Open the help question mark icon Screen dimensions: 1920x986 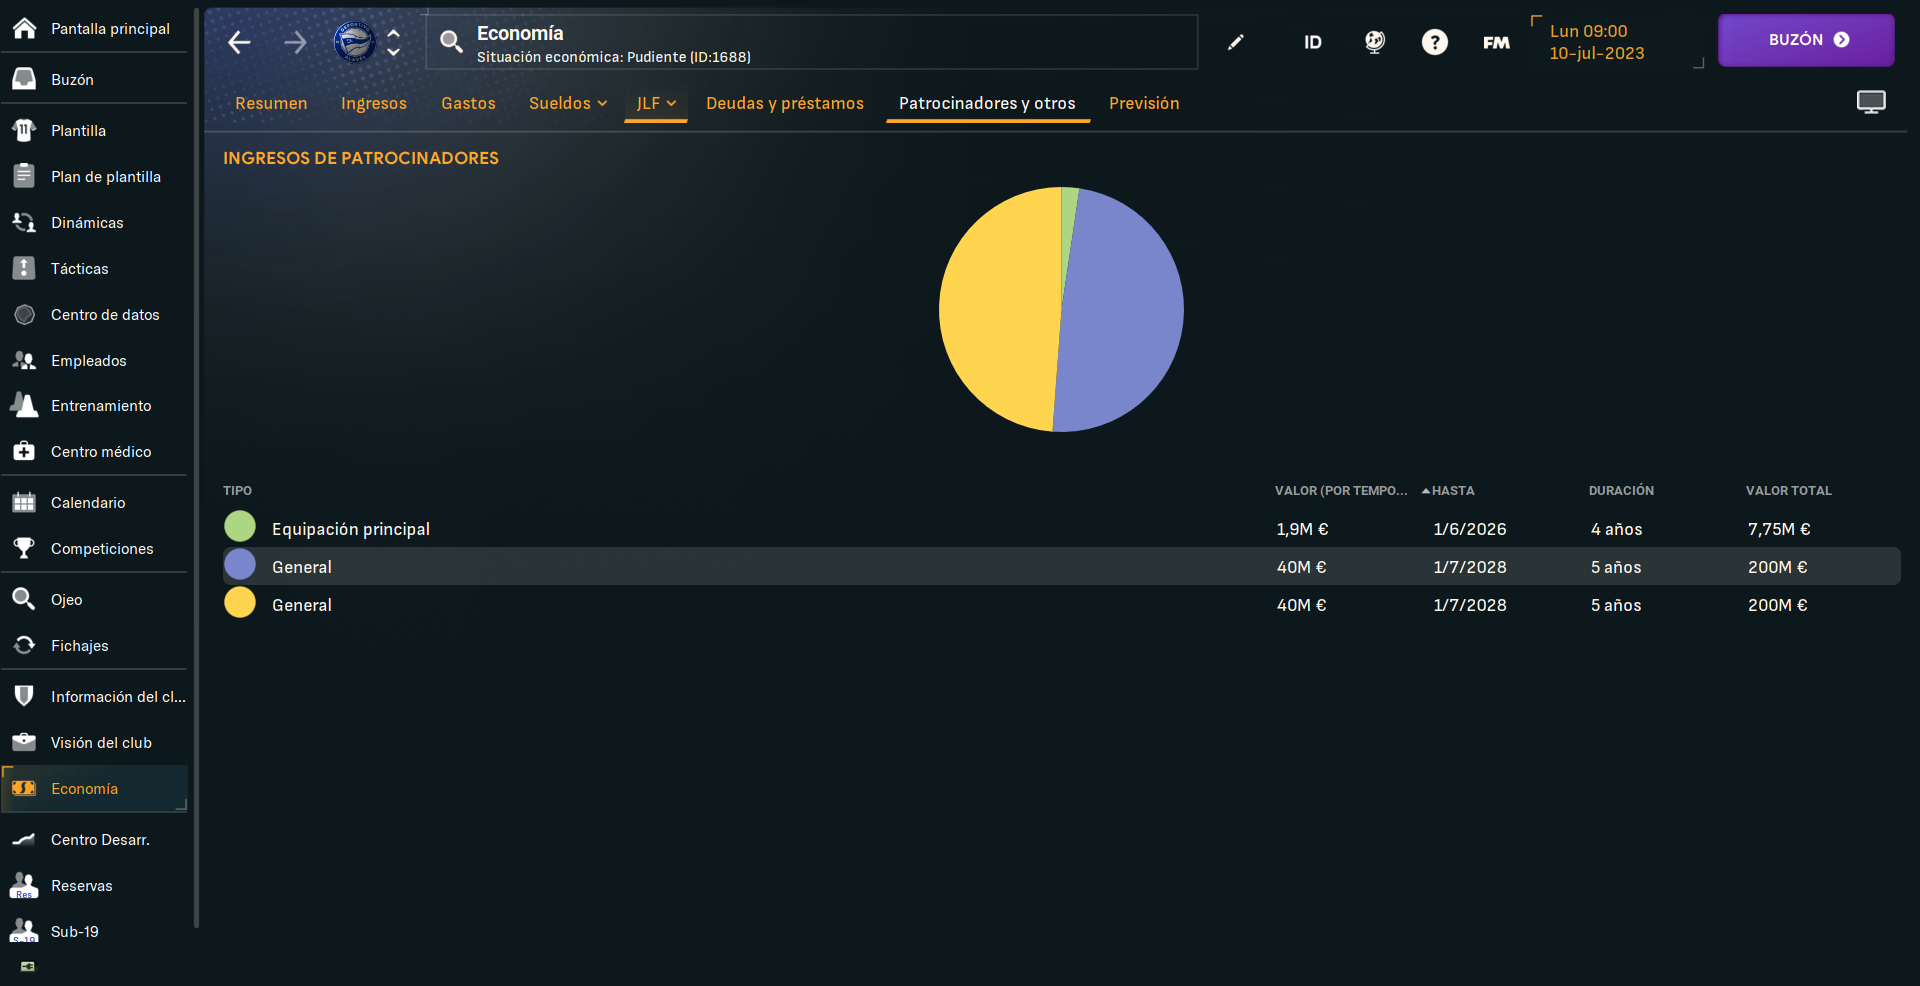(1435, 42)
